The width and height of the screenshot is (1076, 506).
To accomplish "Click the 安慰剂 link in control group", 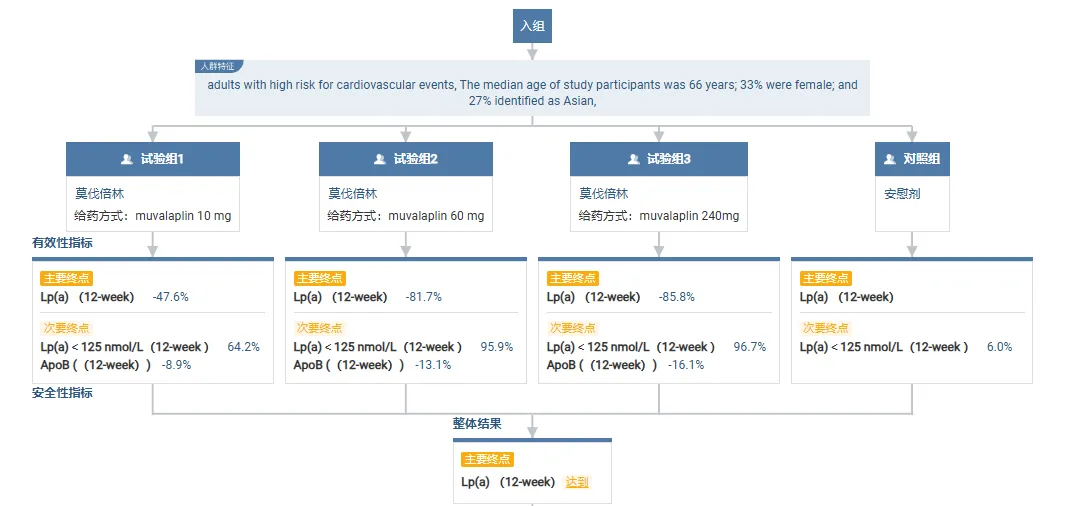I will [x=902, y=193].
